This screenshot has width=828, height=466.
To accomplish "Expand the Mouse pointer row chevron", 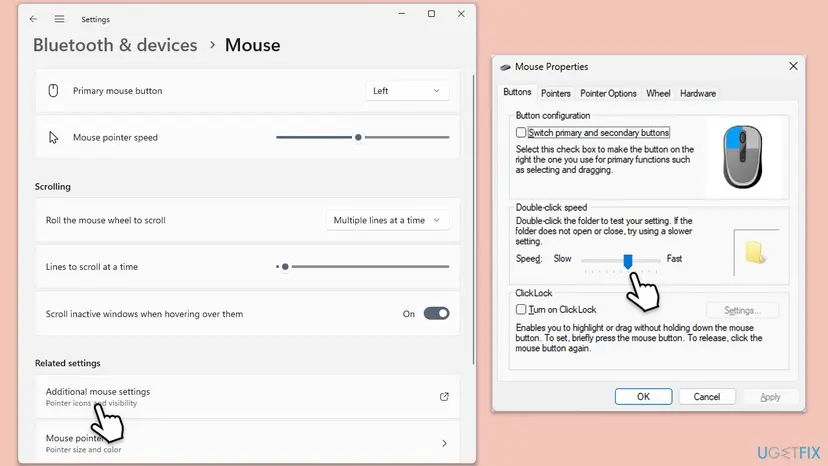I will (444, 443).
